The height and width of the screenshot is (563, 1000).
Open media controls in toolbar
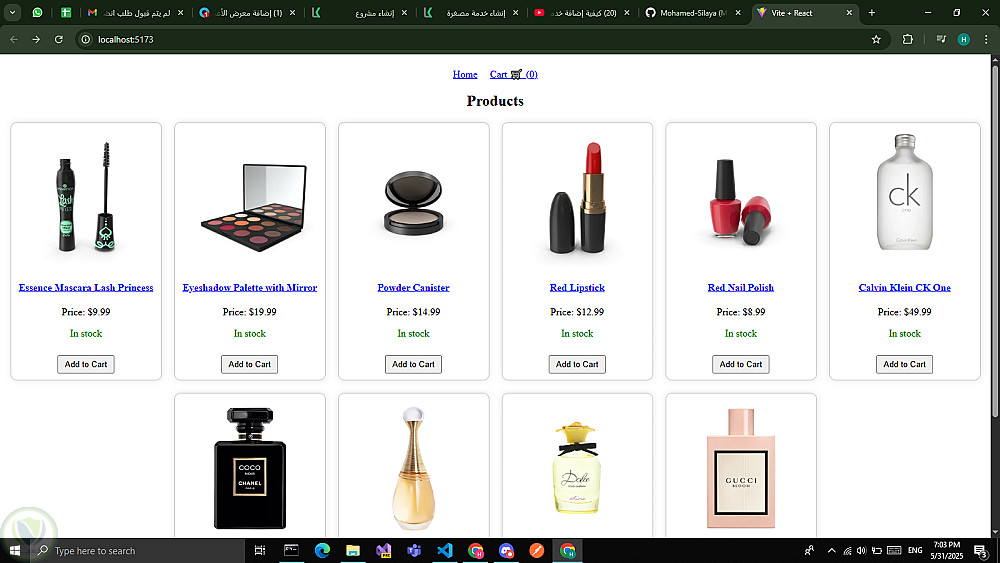pos(941,40)
